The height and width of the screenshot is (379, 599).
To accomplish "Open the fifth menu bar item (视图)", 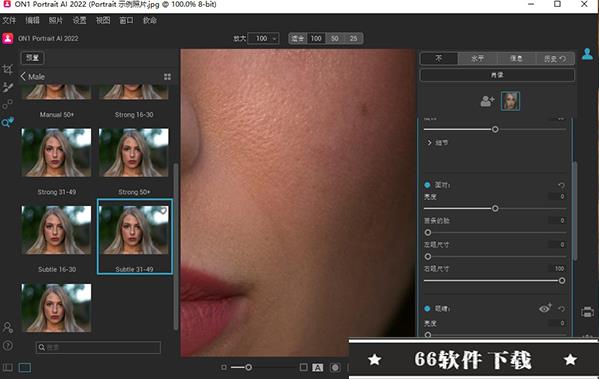I will 103,20.
